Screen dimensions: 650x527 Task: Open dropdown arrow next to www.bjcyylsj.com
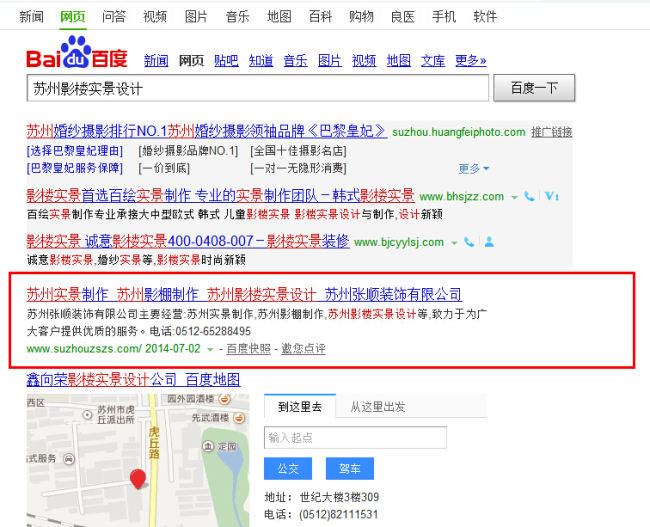pos(454,243)
